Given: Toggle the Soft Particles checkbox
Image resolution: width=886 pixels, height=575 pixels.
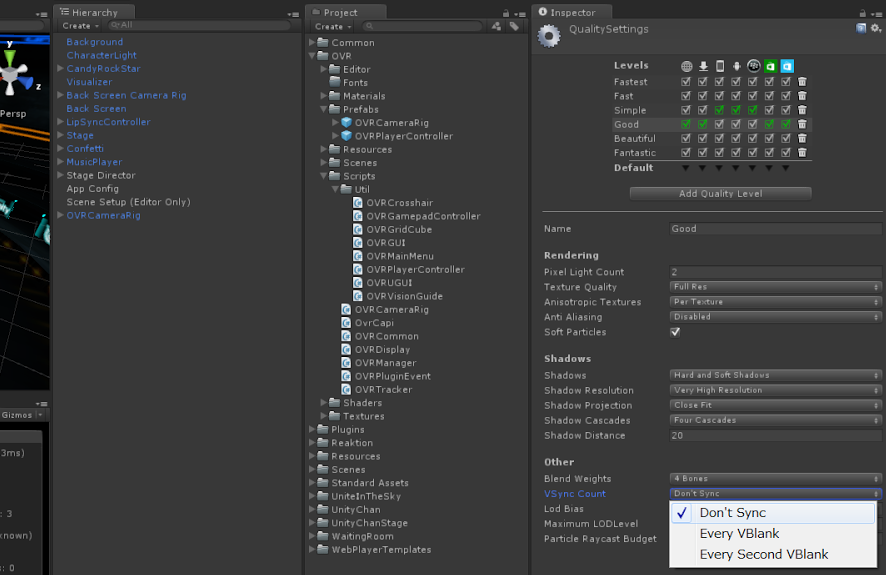Looking at the screenshot, I should click(675, 332).
